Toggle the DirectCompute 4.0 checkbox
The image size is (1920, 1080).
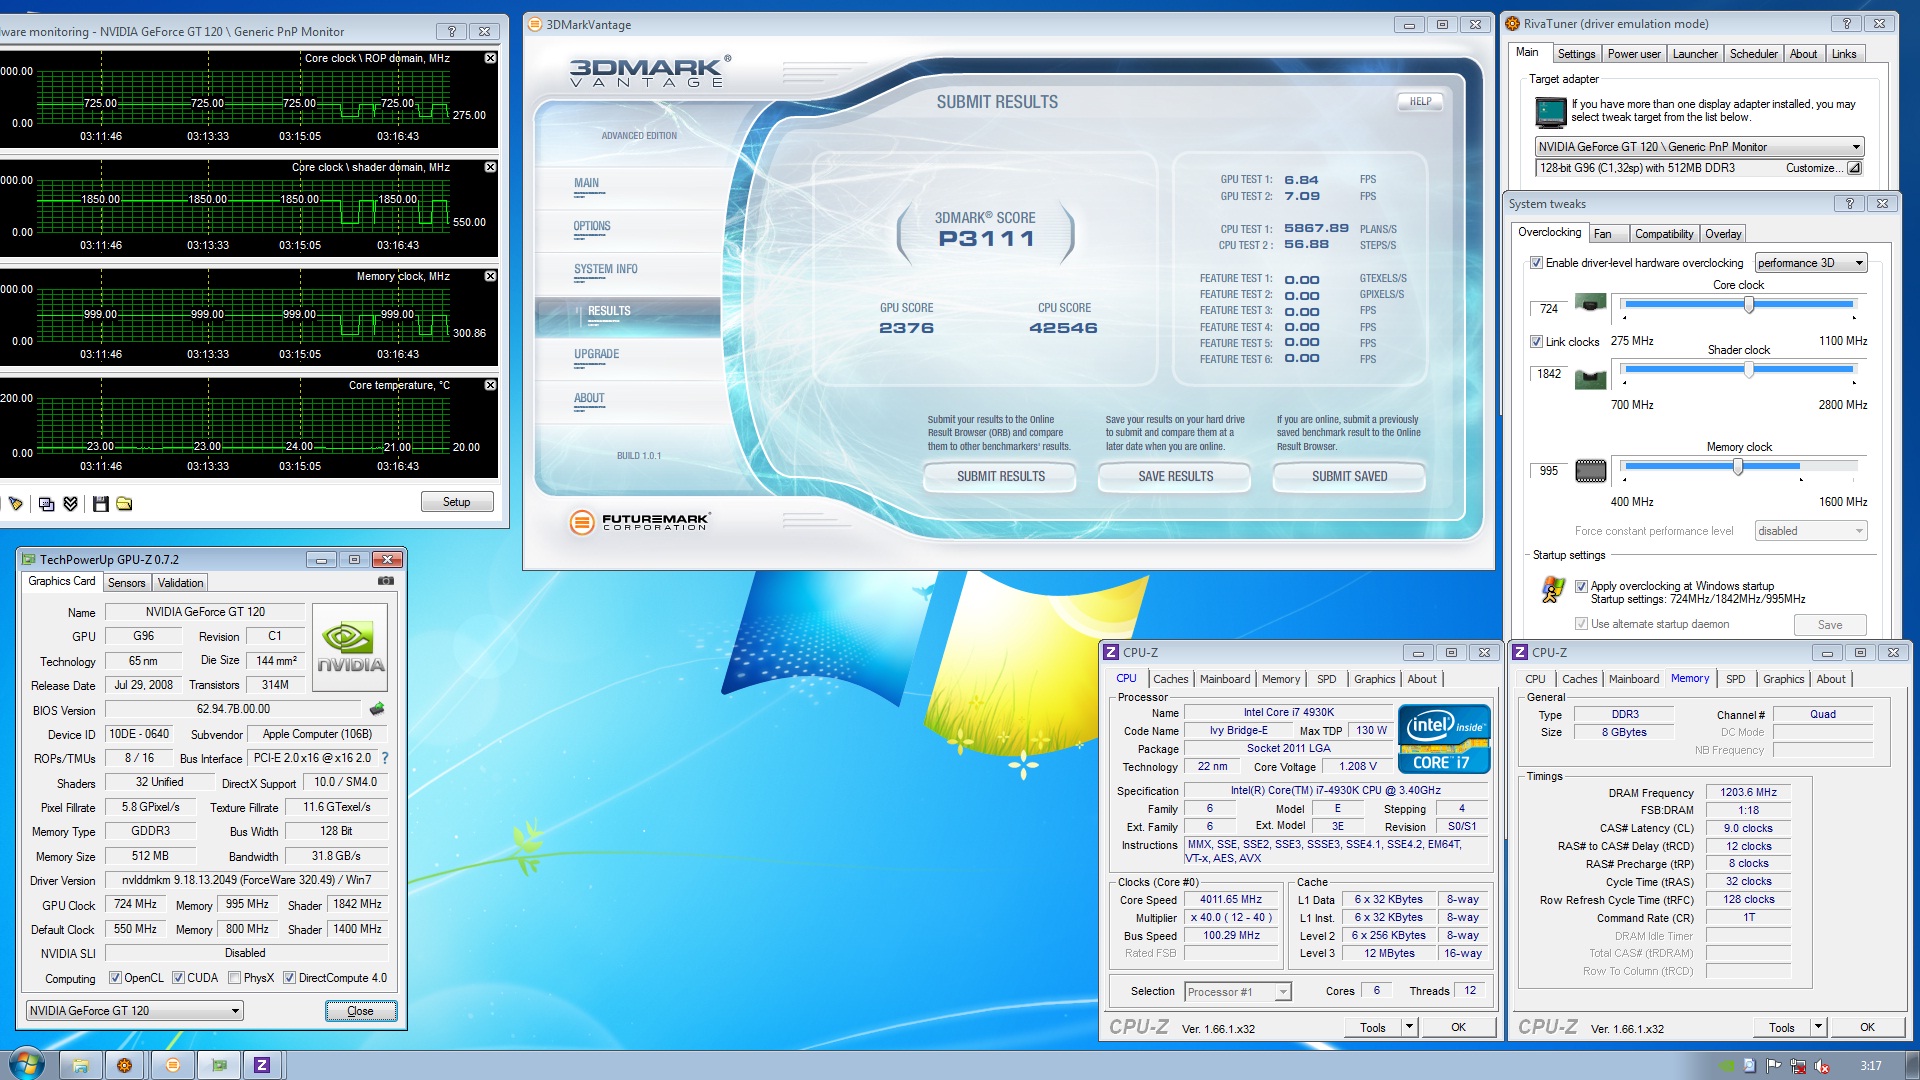click(x=289, y=978)
